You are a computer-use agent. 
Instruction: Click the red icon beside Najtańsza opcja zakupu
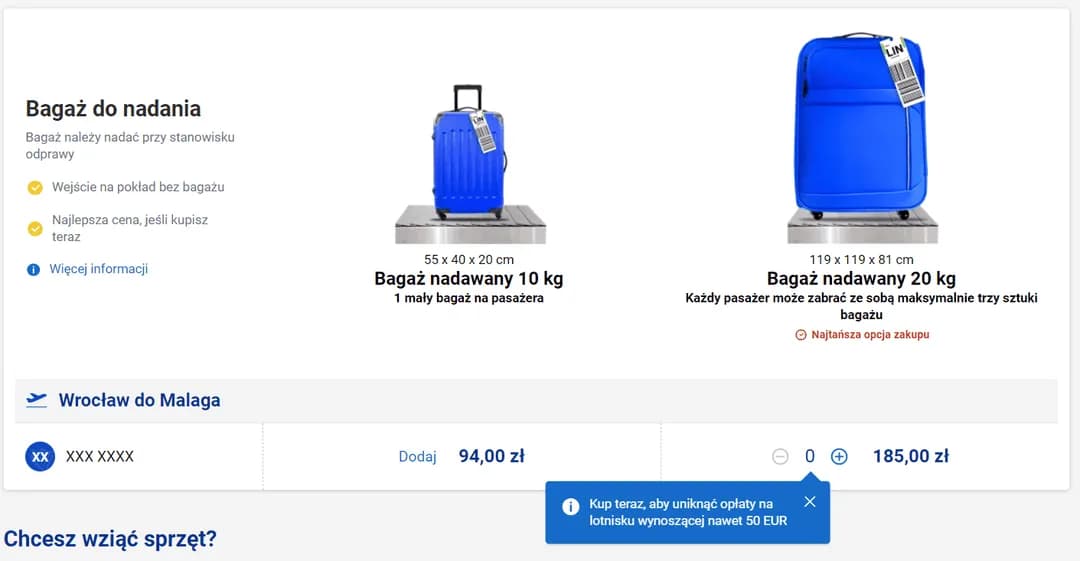(800, 335)
